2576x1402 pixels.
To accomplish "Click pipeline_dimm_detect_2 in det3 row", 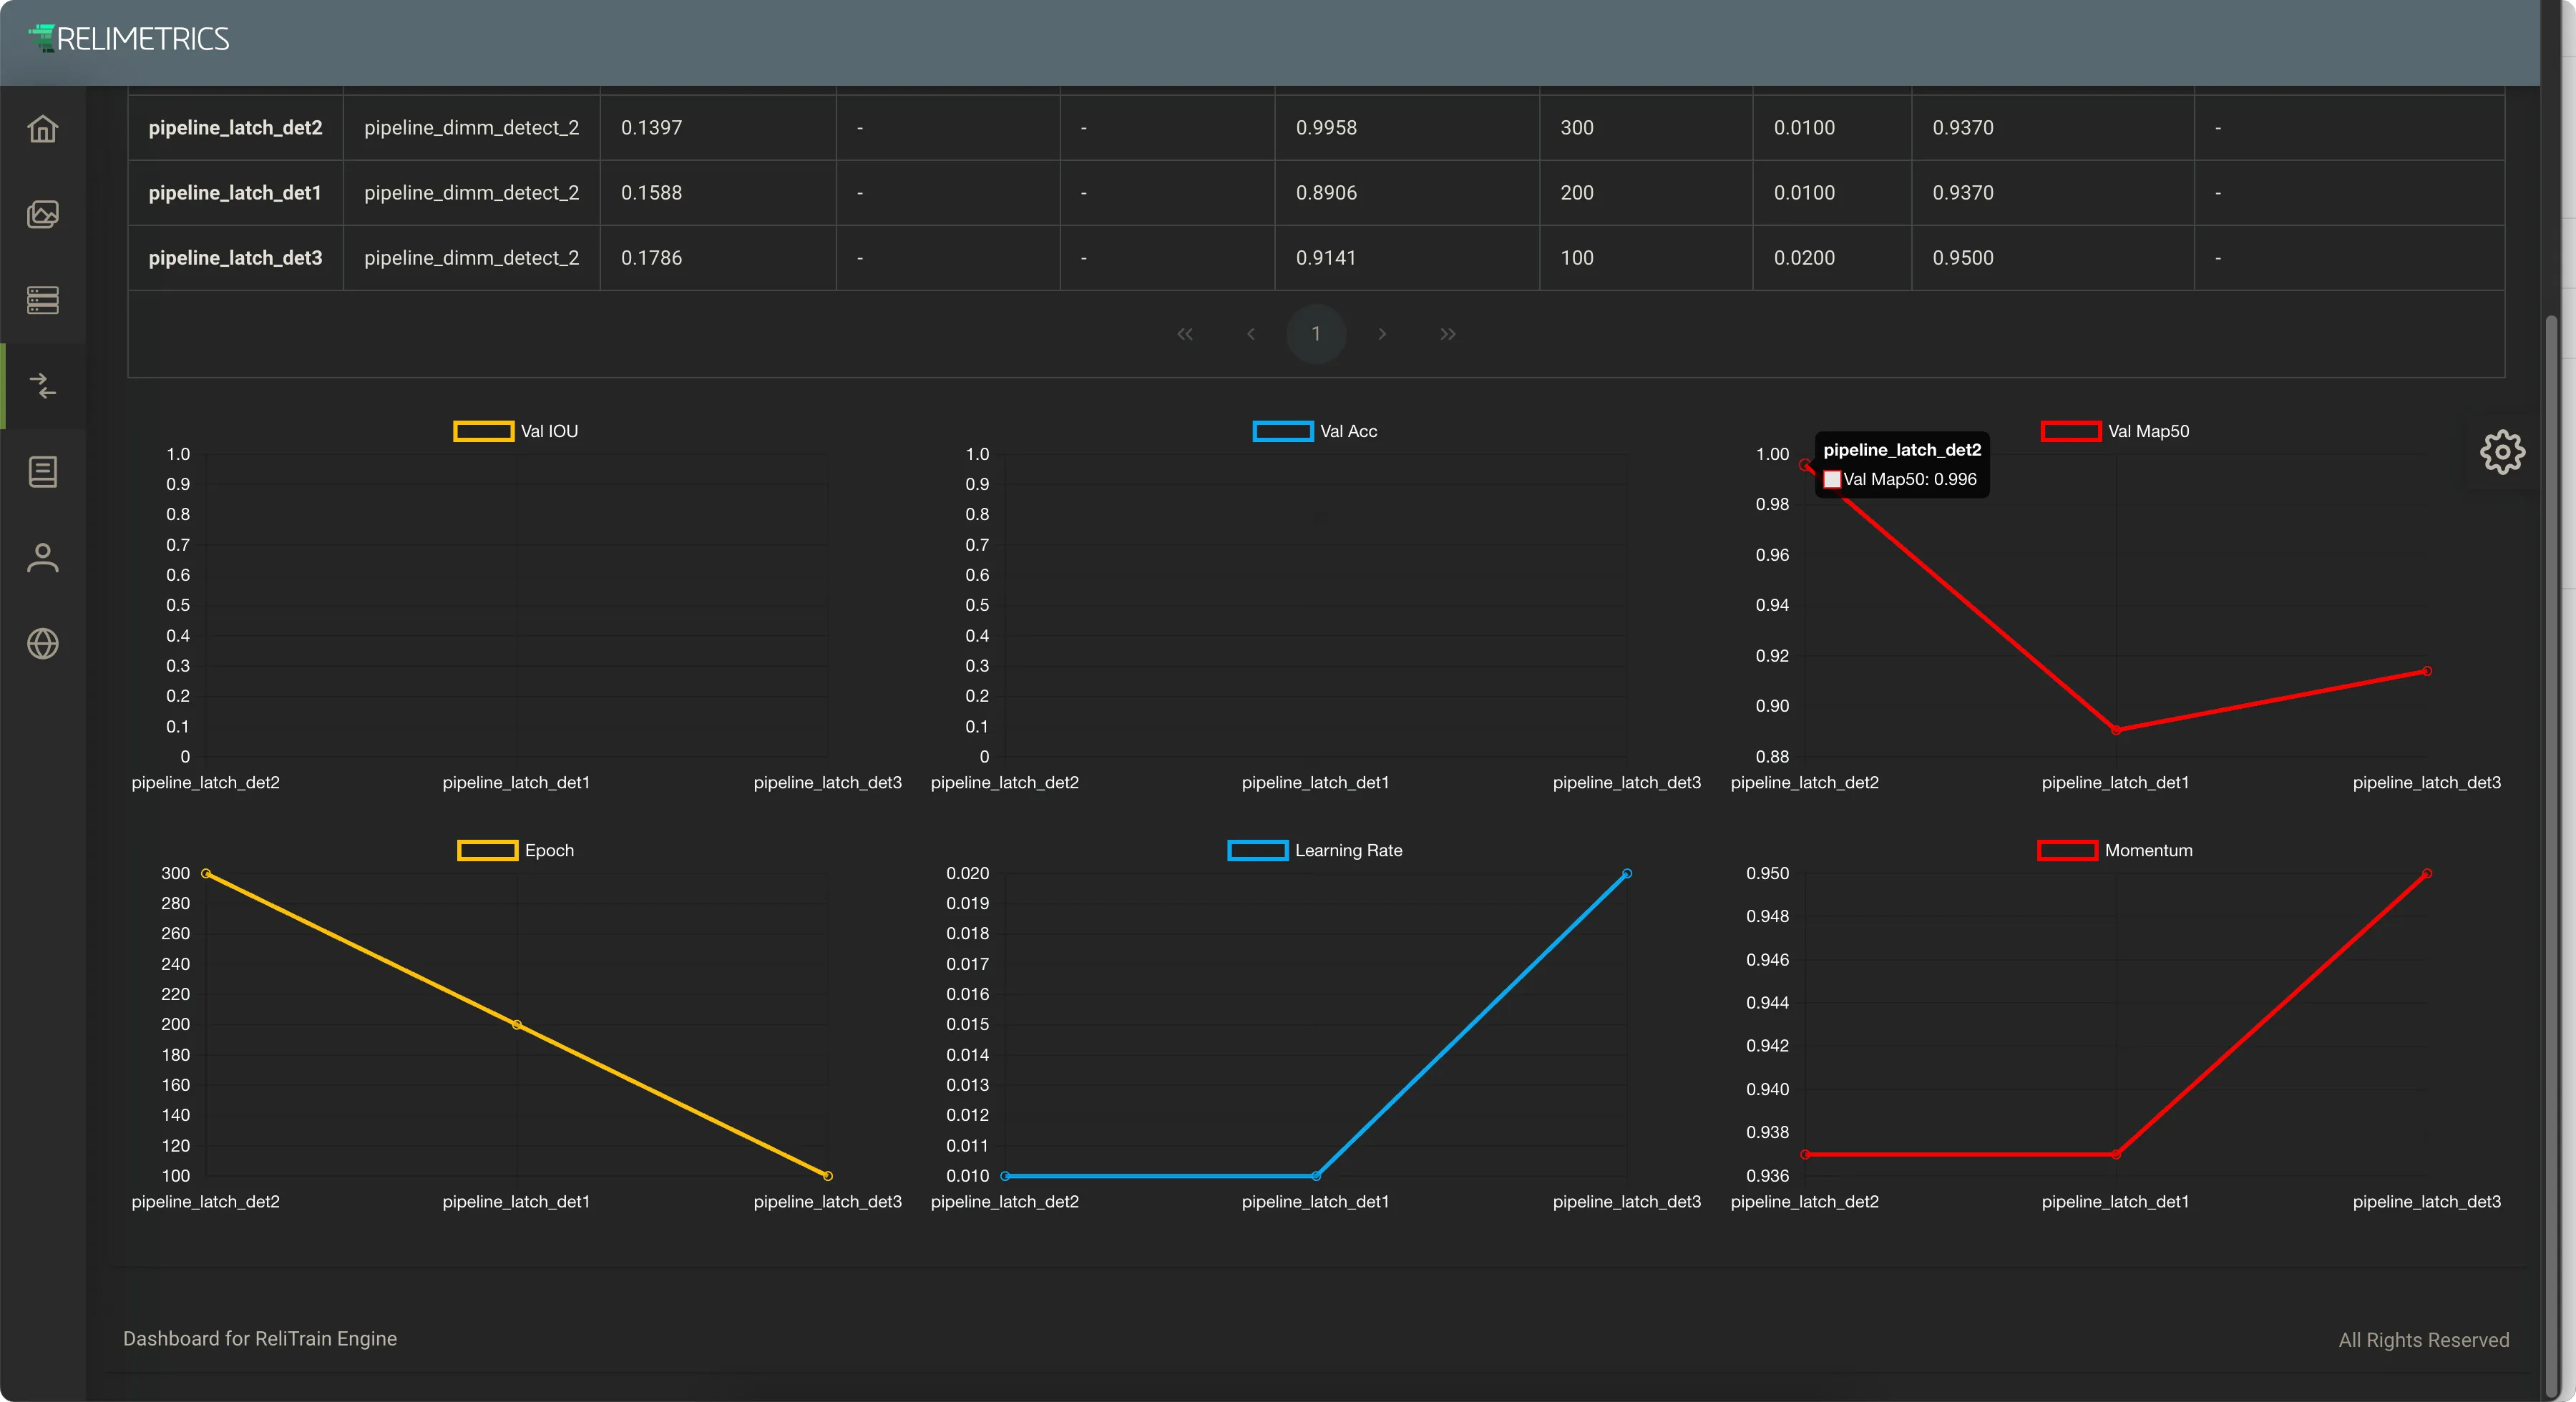I will [x=471, y=258].
